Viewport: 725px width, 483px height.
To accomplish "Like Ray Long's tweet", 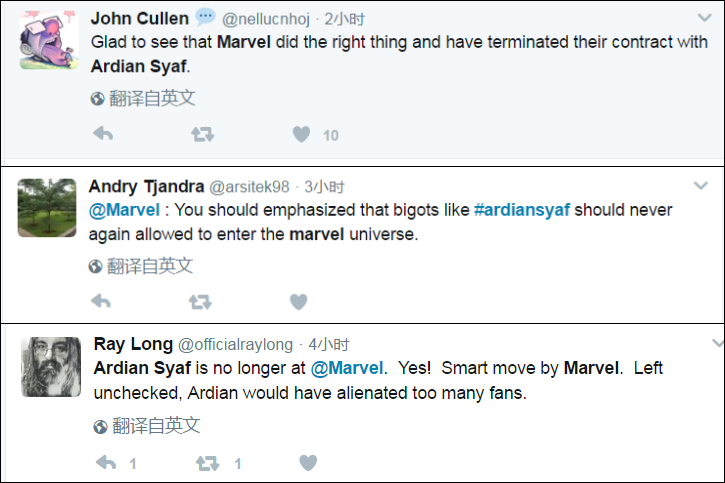I will (x=308, y=463).
